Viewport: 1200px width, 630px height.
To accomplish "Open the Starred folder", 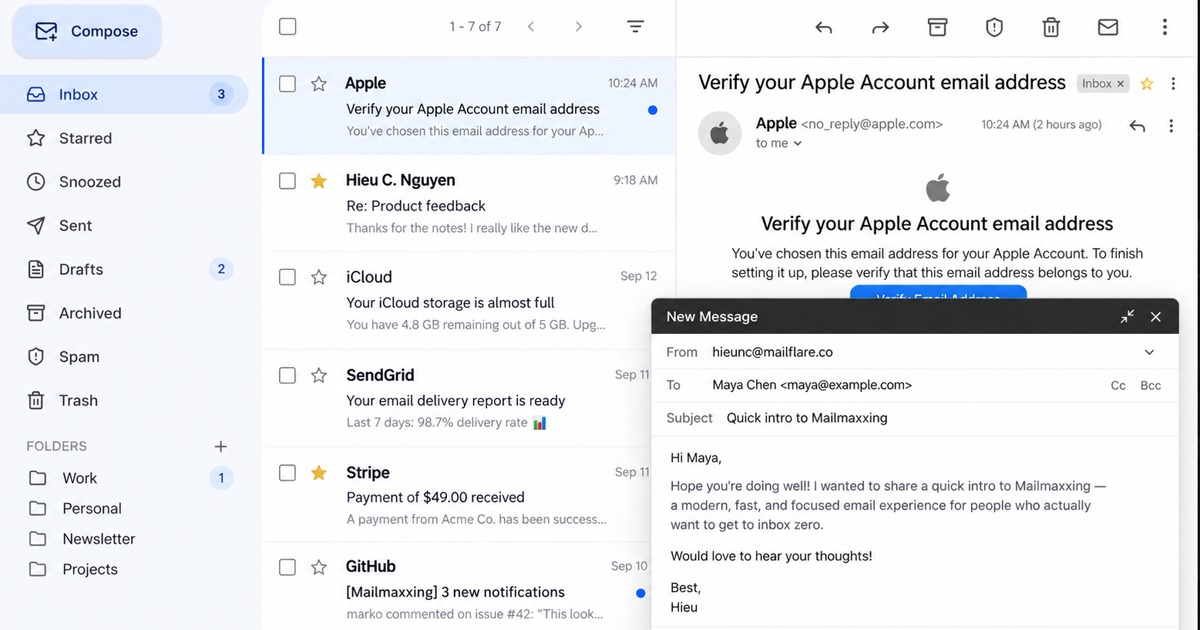I will (x=124, y=138).
